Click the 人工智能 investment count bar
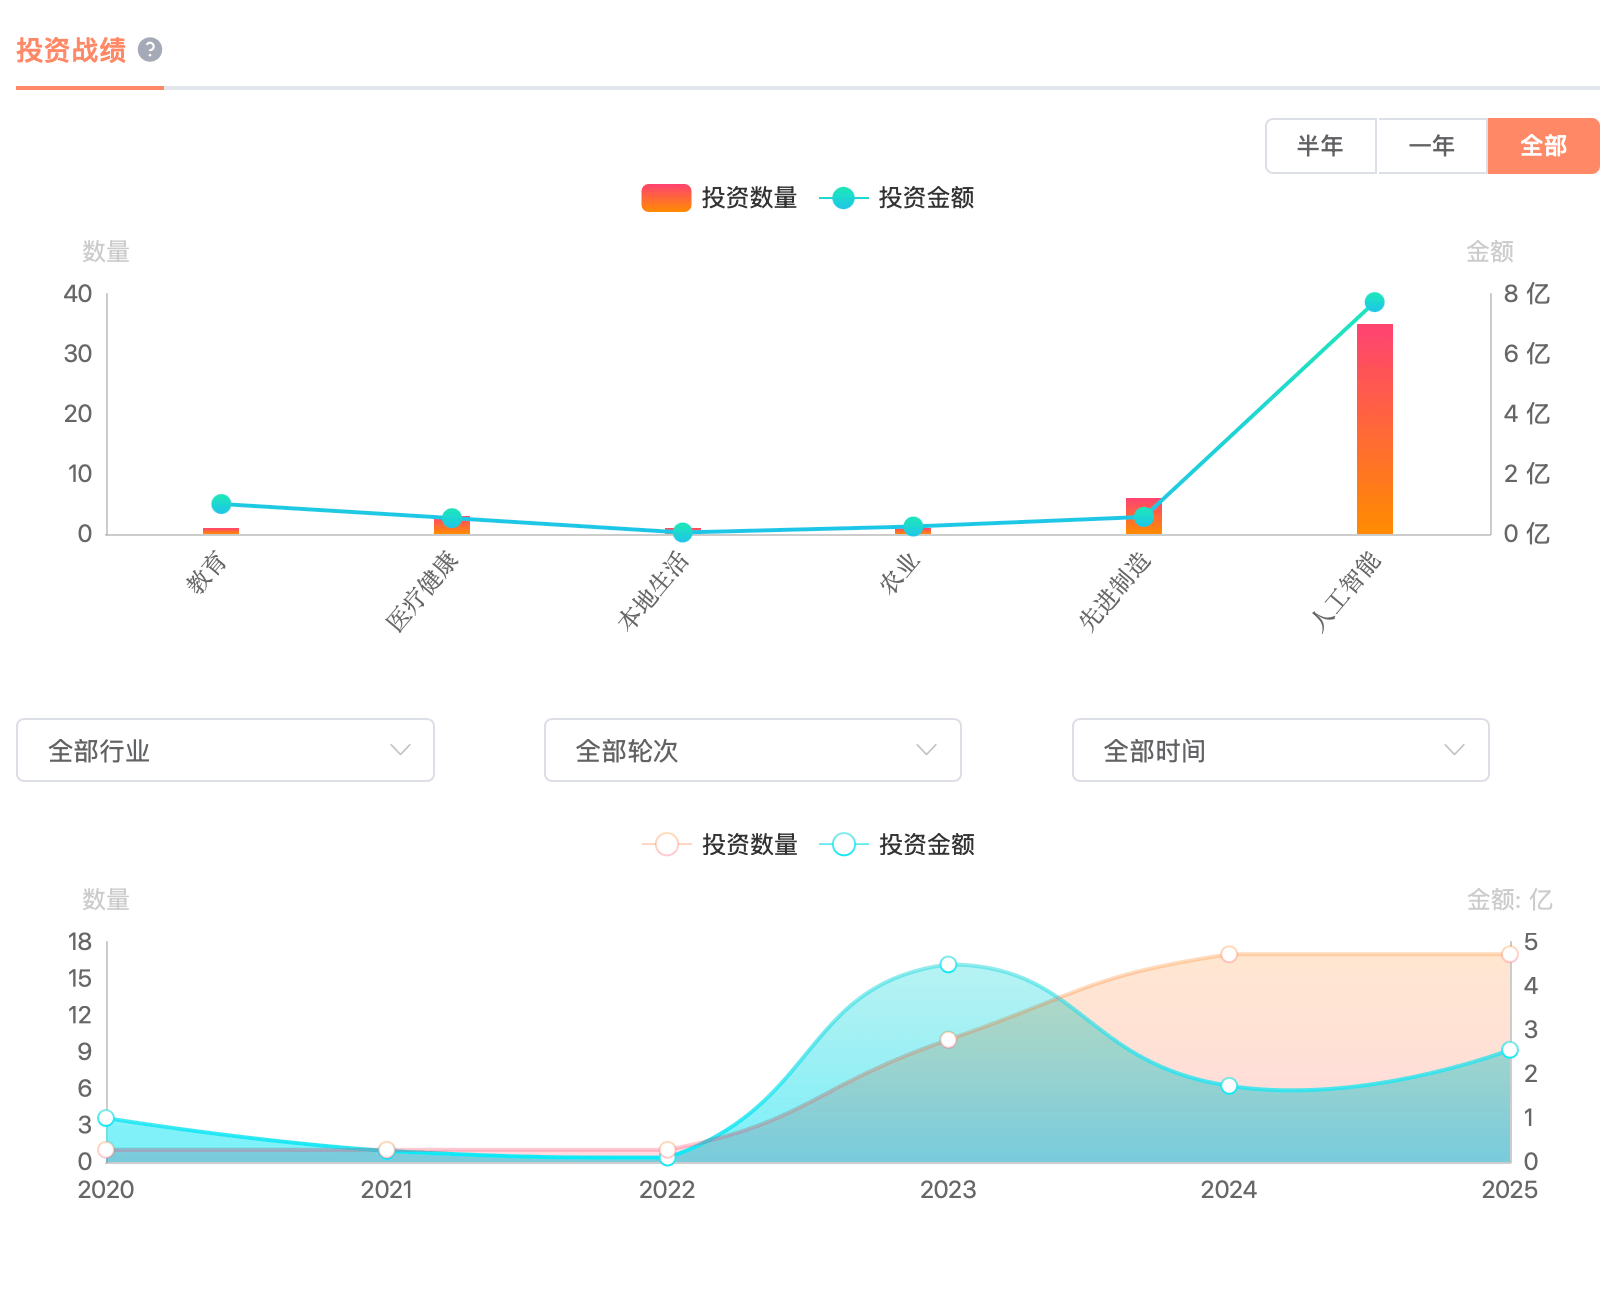1618x1308 pixels. pyautogui.click(x=1374, y=430)
